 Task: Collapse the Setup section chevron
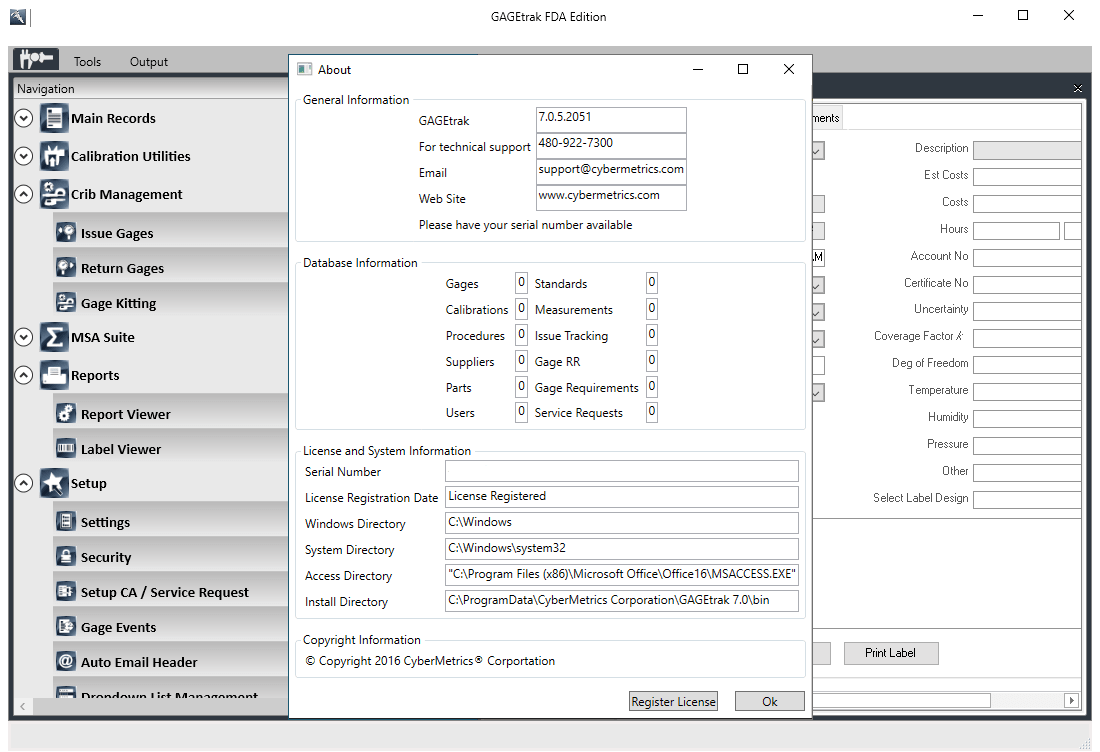tap(24, 484)
